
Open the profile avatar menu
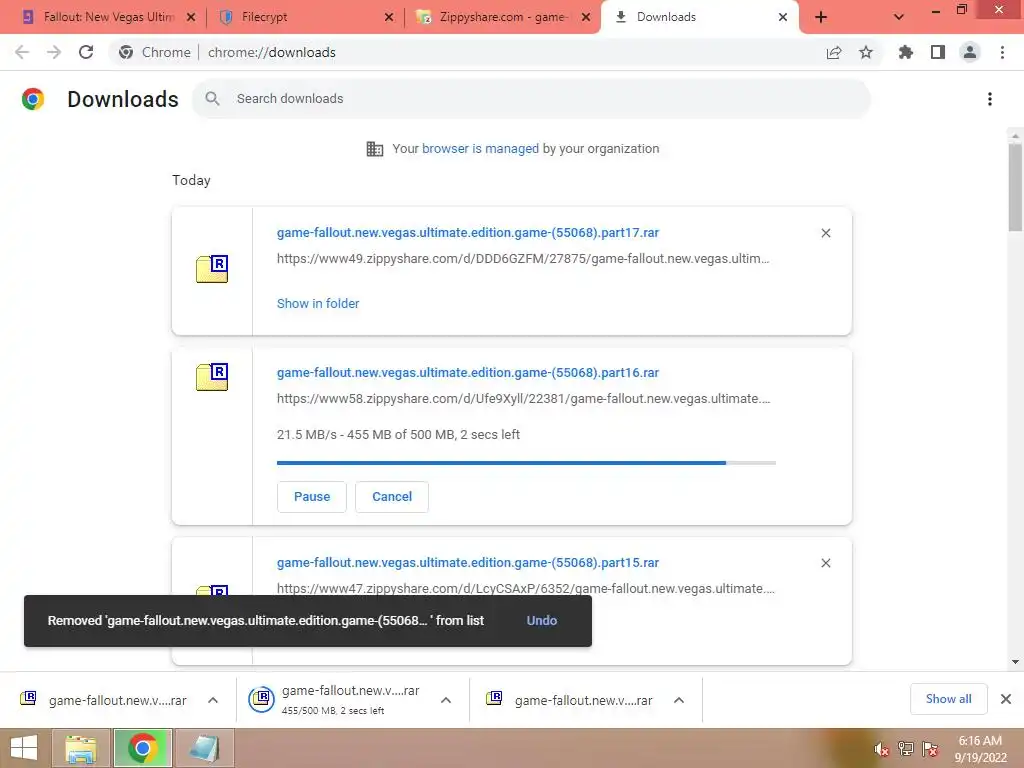point(970,52)
